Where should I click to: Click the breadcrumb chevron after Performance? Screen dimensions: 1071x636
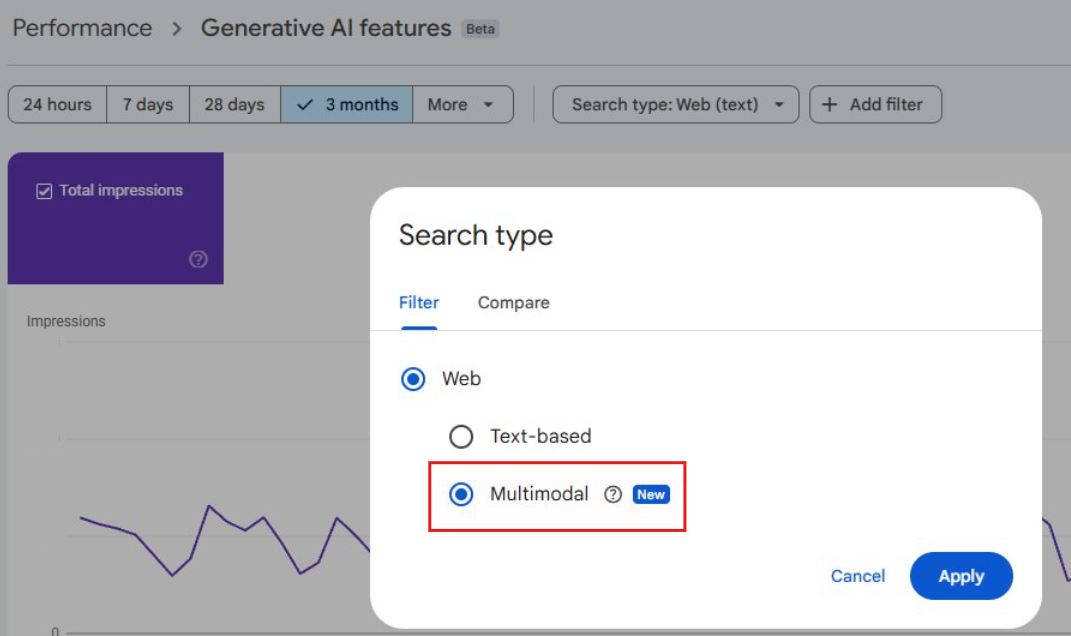click(x=176, y=29)
